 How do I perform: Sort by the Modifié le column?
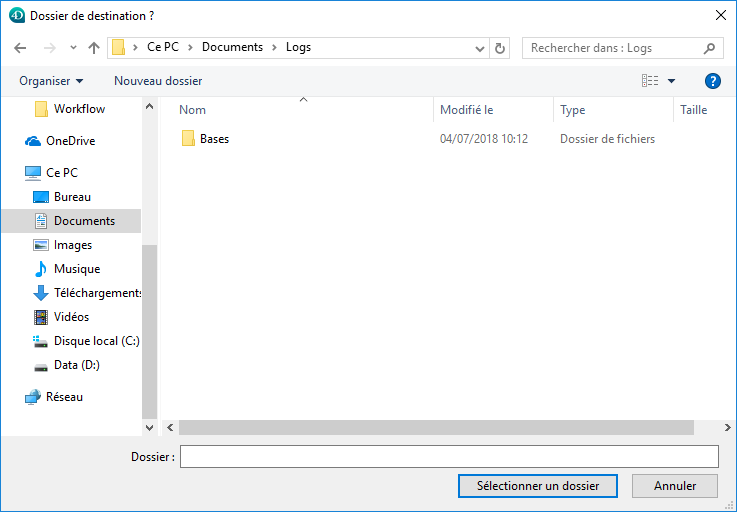click(467, 110)
